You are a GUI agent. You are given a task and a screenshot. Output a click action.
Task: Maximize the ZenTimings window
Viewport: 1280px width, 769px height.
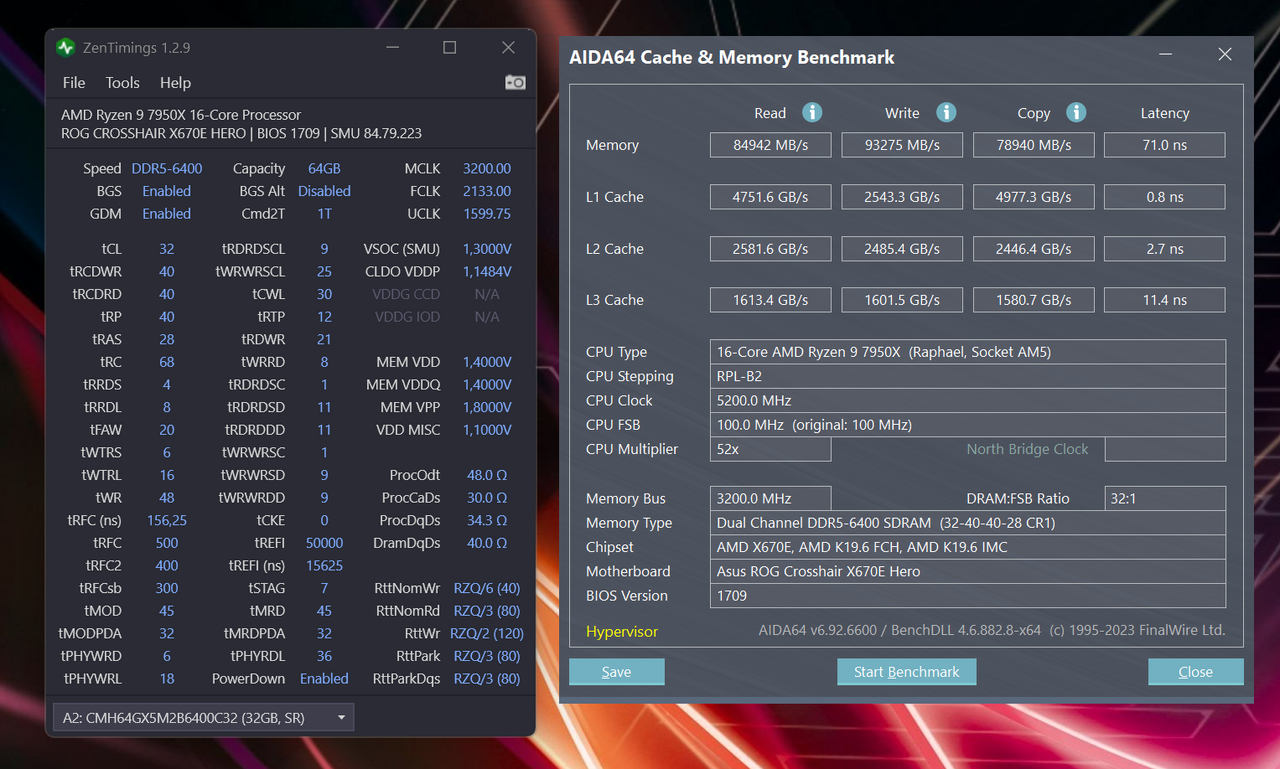click(450, 48)
